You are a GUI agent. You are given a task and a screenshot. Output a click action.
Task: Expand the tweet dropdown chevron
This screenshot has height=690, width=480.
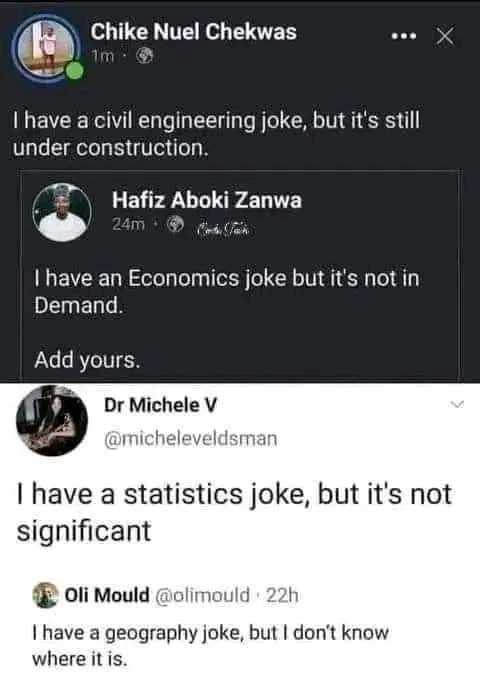pos(458,404)
